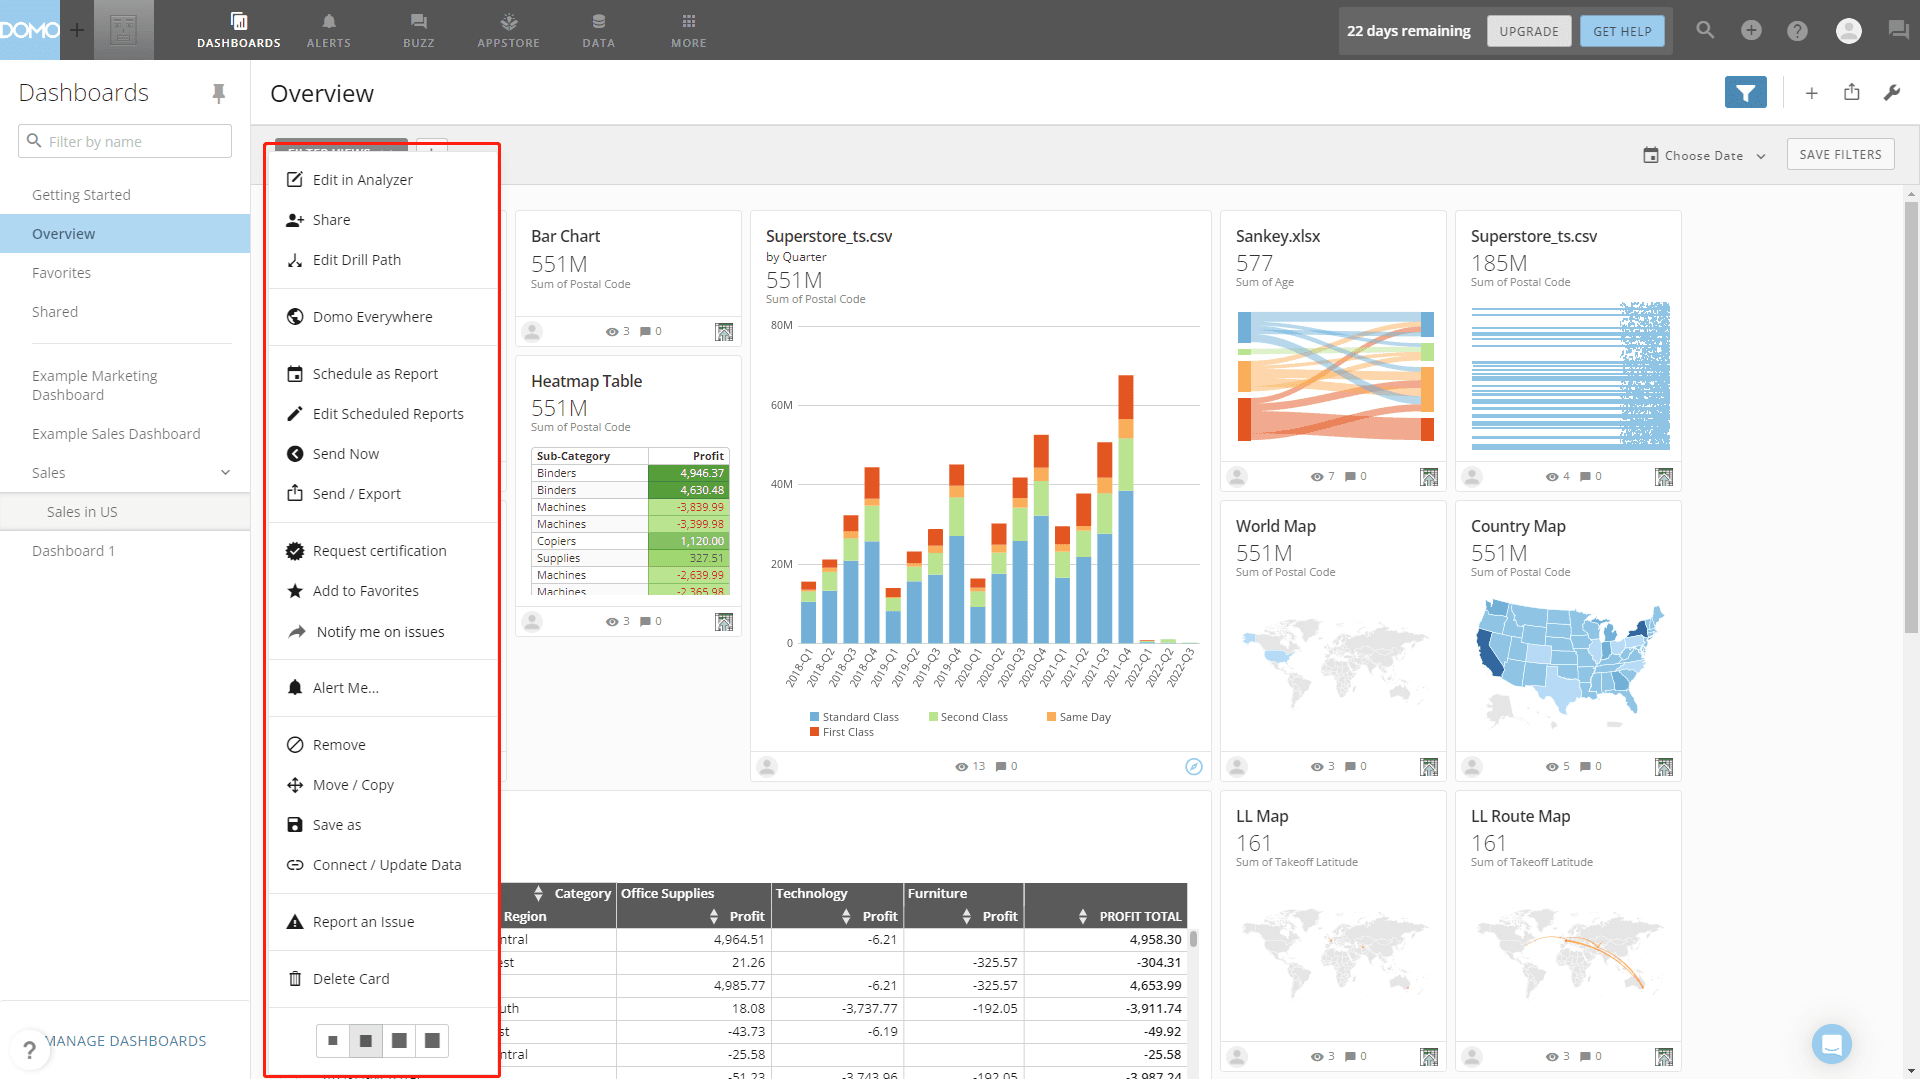
Task: Open the Buzz conversation icon at far right
Action: [1898, 30]
